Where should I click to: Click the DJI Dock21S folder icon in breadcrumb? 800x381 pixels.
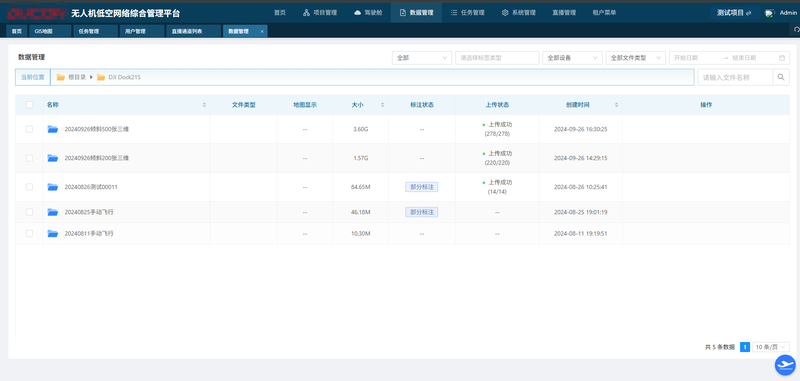pos(101,78)
